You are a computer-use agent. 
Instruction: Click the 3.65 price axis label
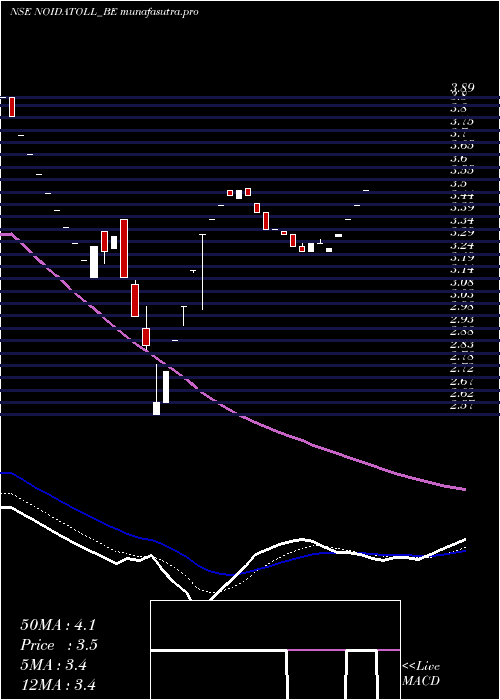(x=462, y=146)
